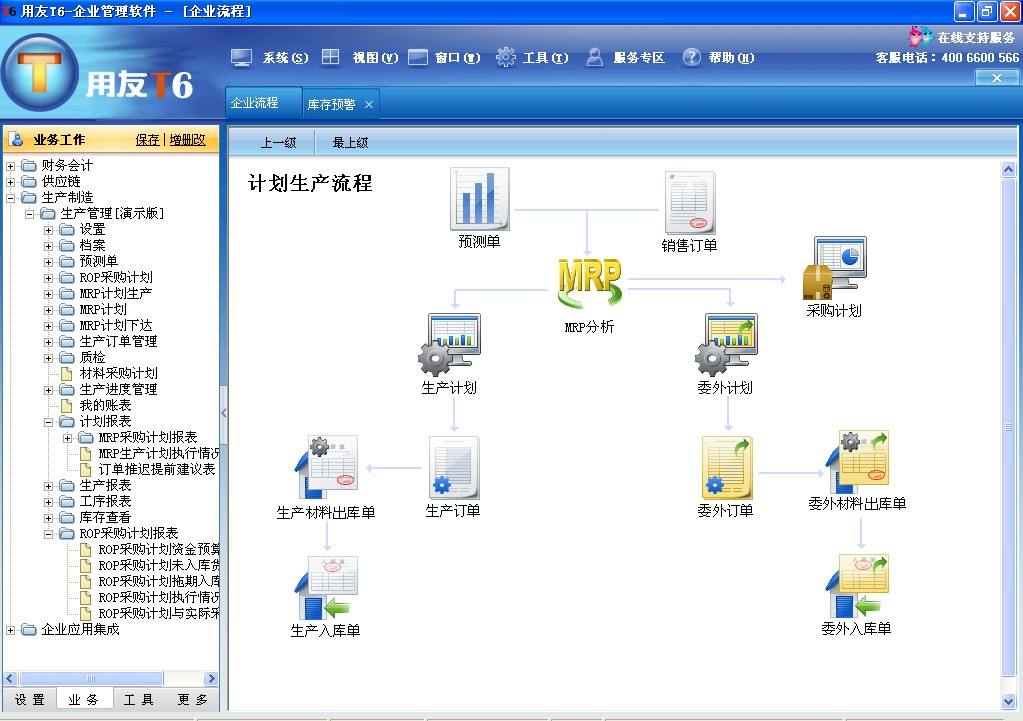1023x721 pixels.
Task: Click the grid icon beside 视图(V)
Action: pyautogui.click(x=331, y=57)
